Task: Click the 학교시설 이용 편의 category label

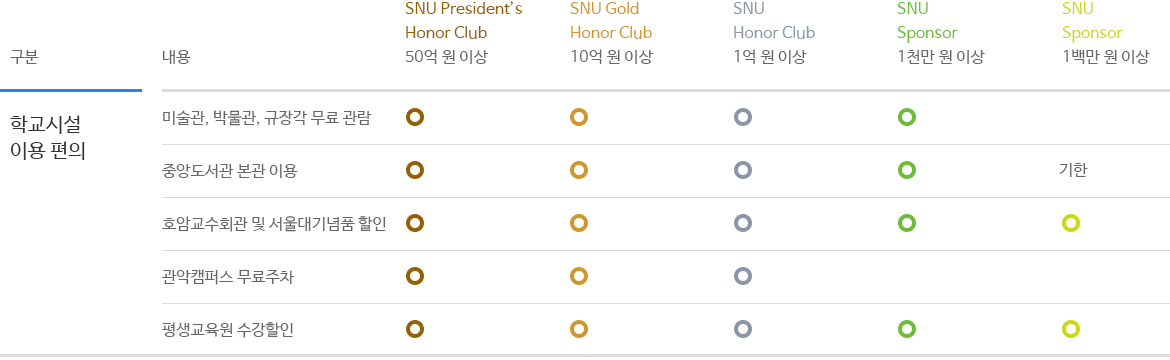Action: [x=48, y=136]
